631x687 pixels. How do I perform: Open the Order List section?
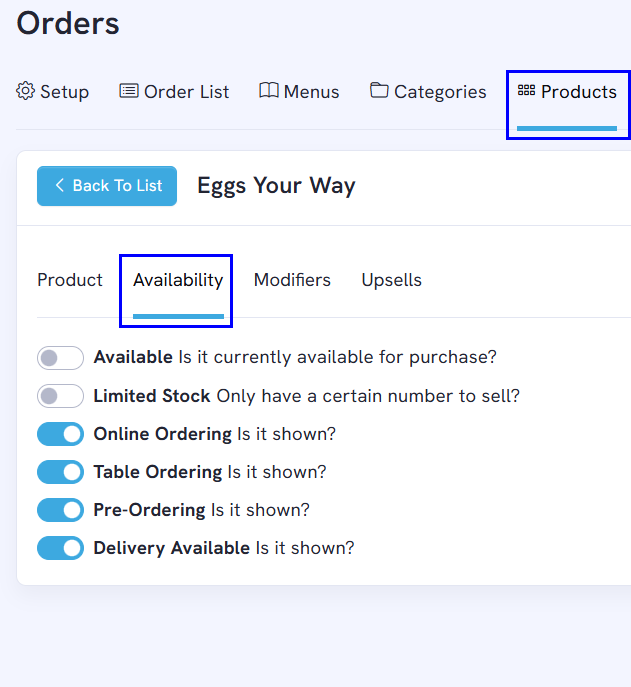pos(174,92)
